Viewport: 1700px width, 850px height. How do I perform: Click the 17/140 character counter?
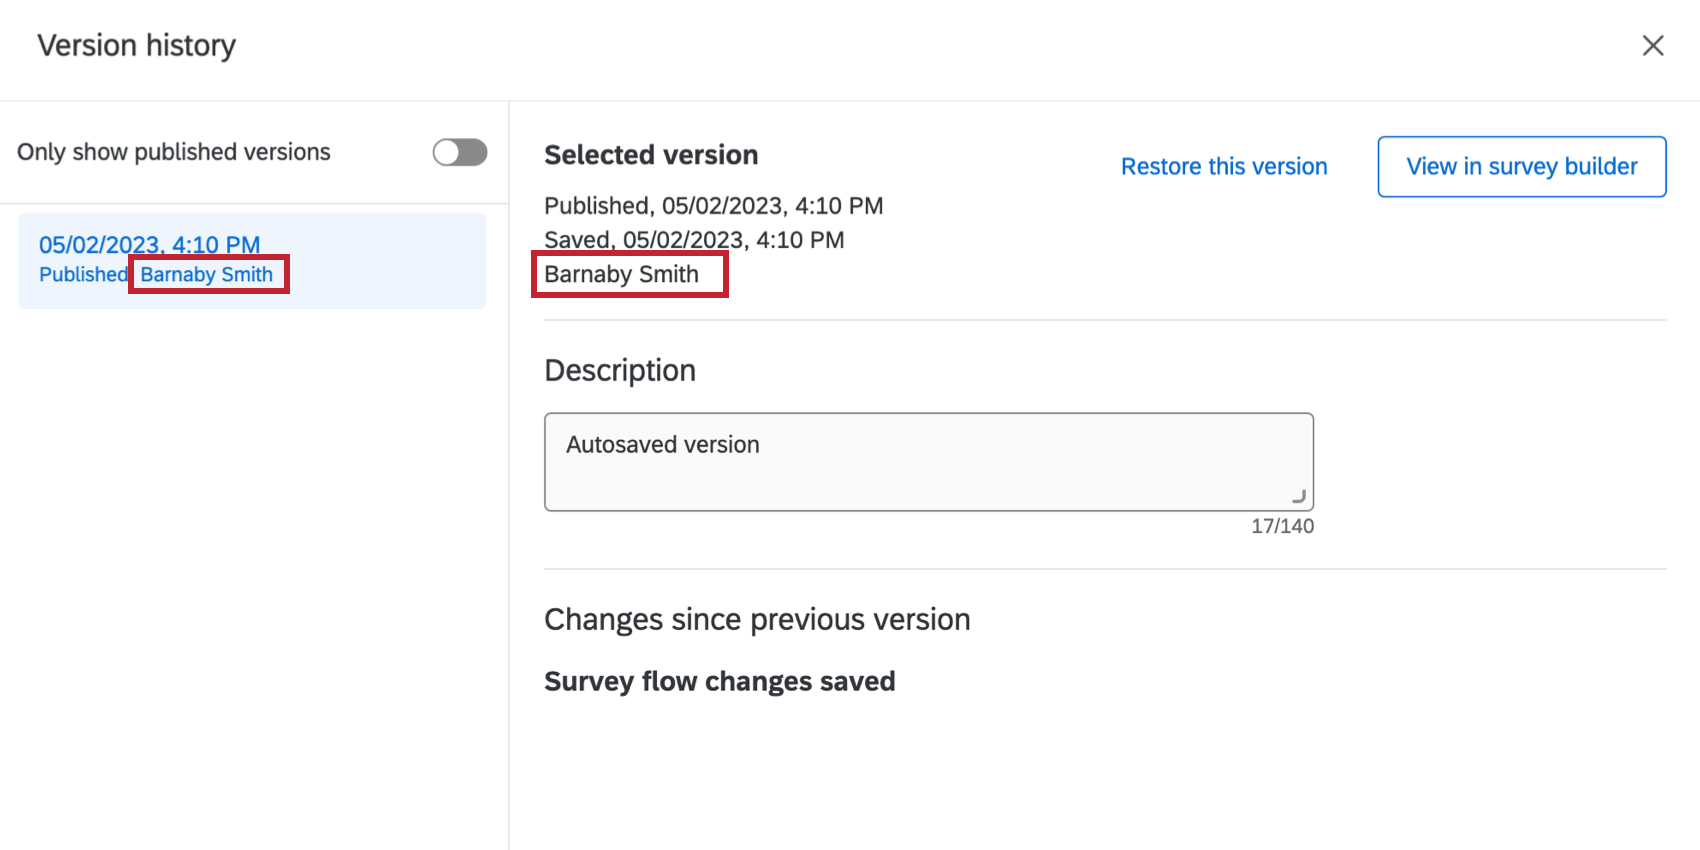pos(1282,526)
